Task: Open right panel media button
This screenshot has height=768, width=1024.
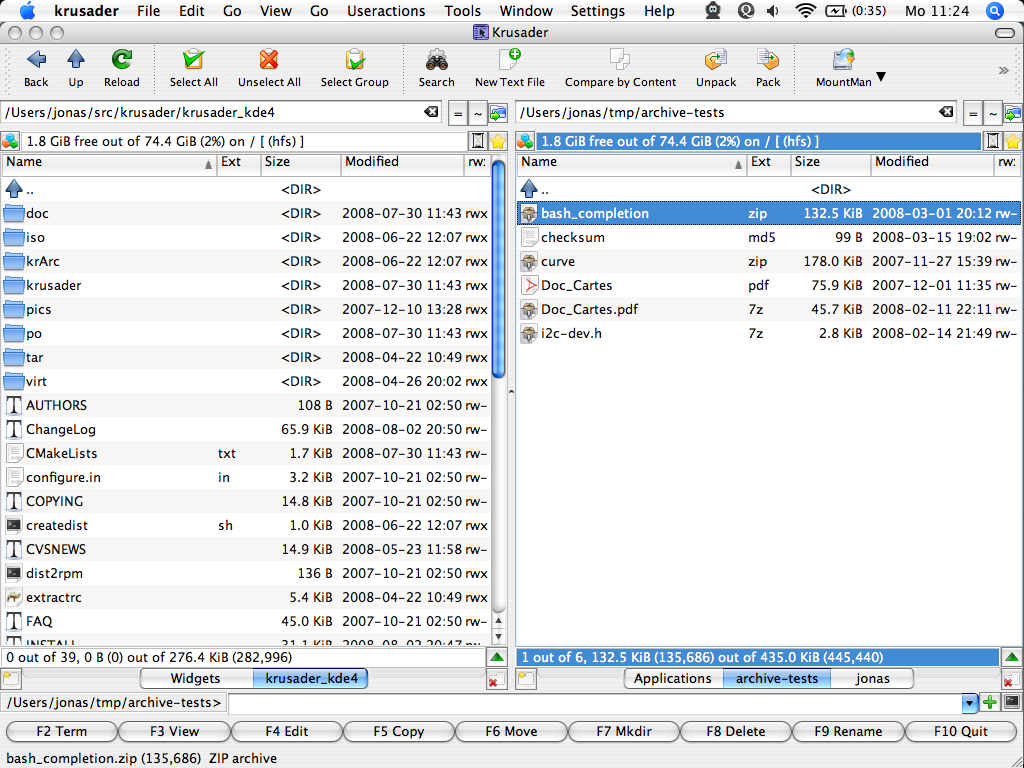Action: point(525,141)
